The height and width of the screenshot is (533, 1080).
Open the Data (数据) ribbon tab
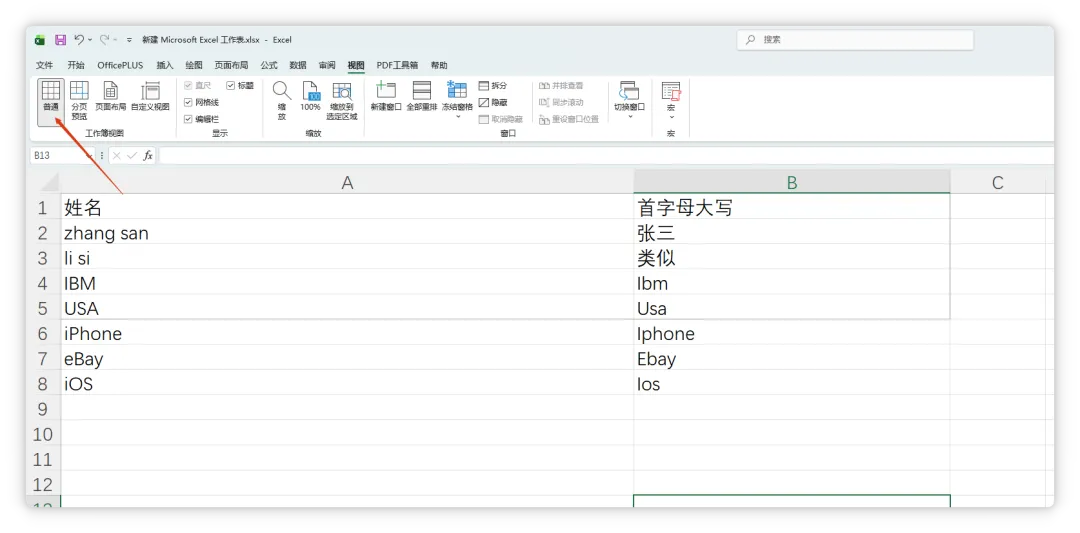click(x=298, y=65)
